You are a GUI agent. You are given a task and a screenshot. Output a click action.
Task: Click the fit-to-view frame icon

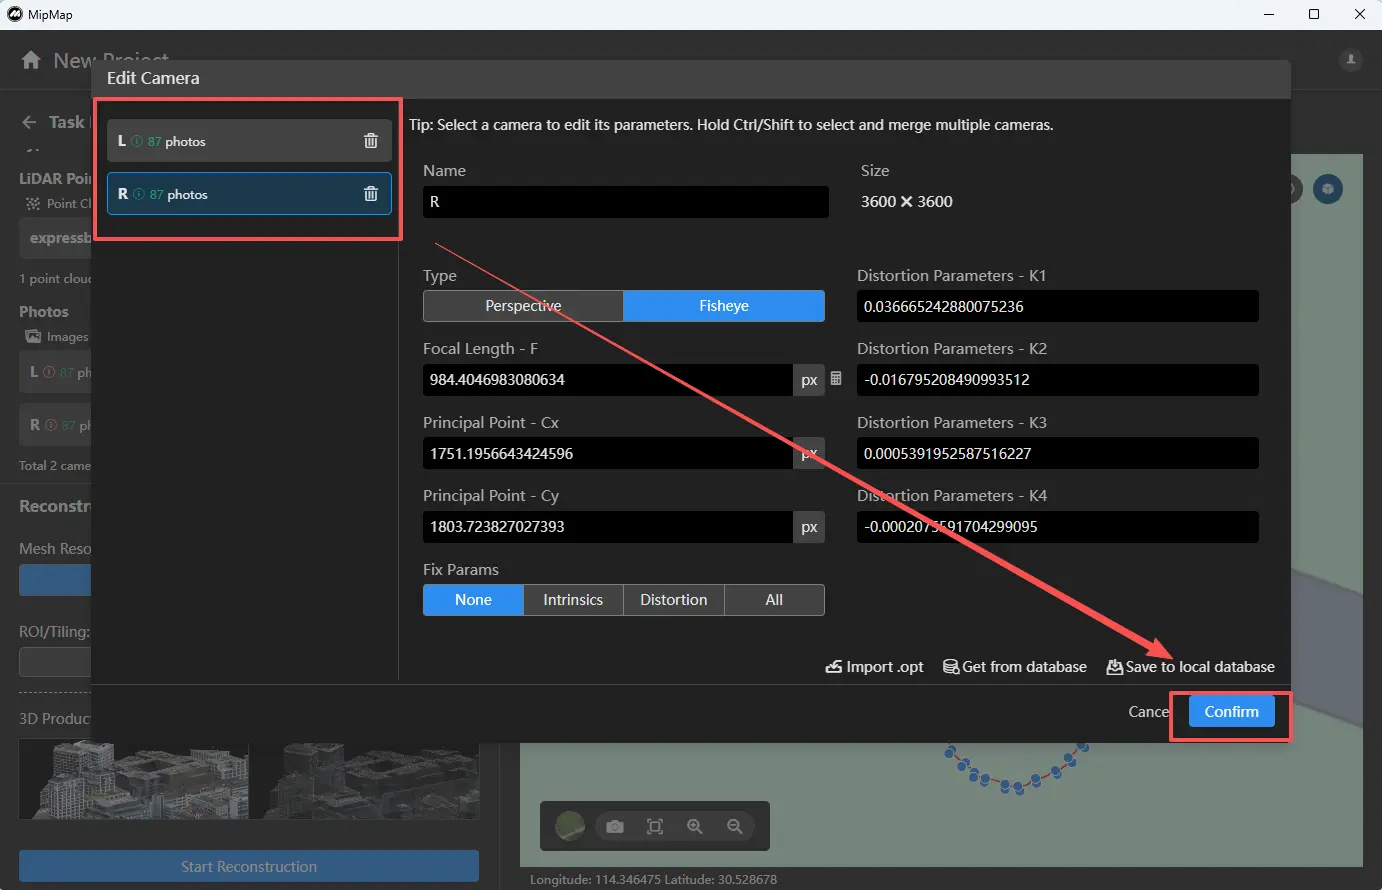pyautogui.click(x=655, y=826)
